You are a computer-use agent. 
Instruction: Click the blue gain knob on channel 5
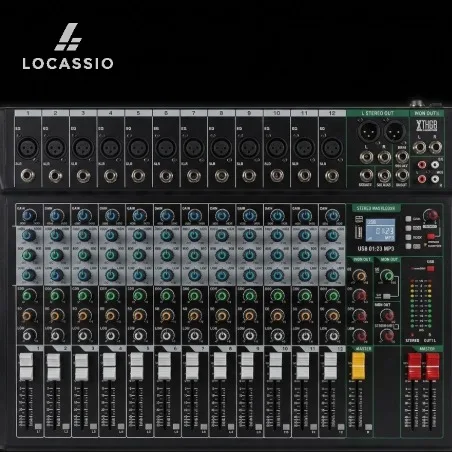(x=139, y=216)
